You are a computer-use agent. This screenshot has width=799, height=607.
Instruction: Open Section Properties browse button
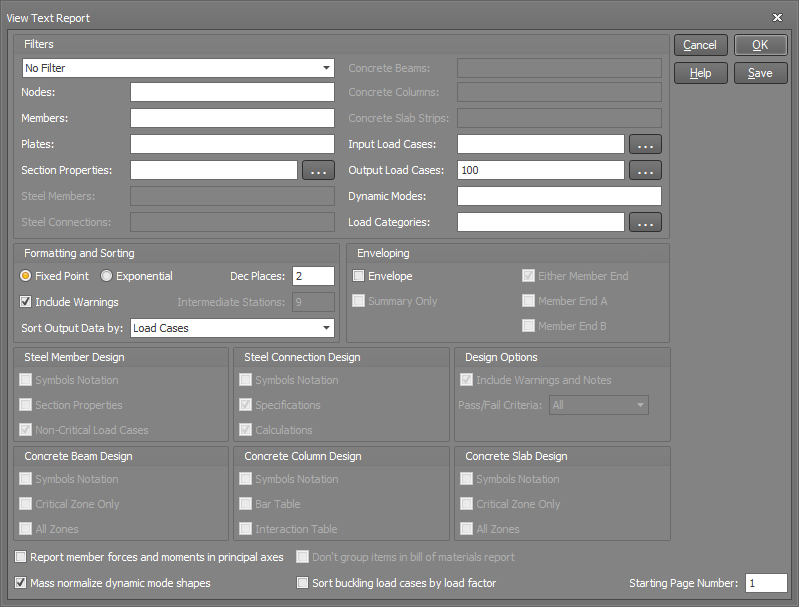pos(318,170)
